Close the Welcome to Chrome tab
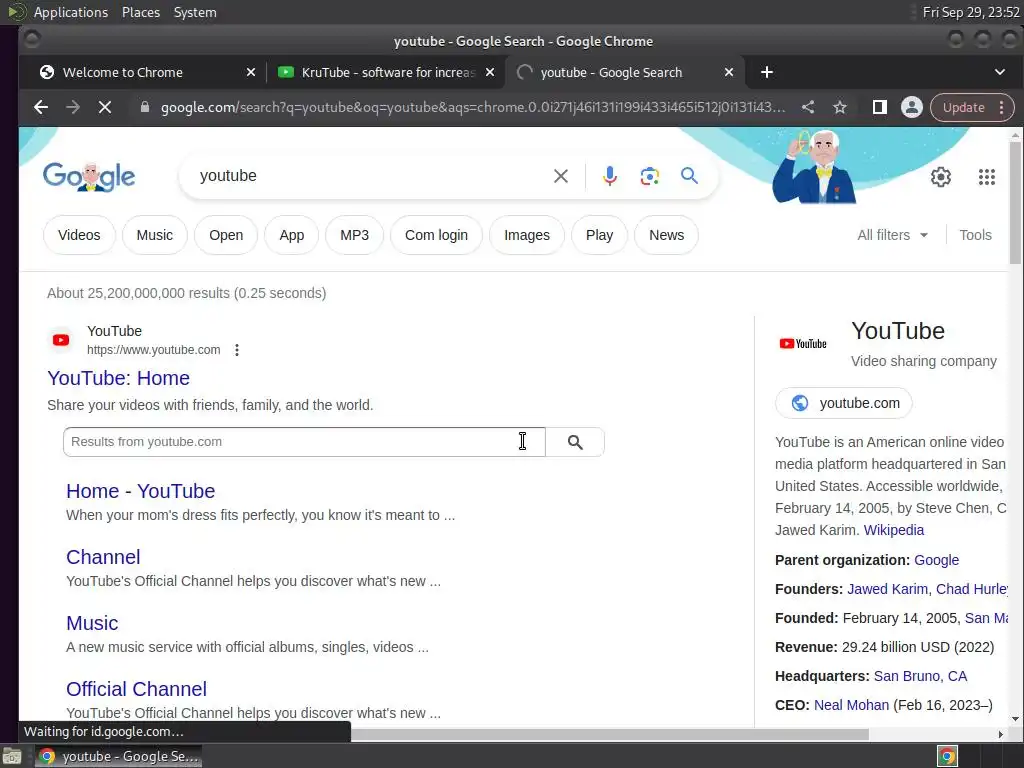This screenshot has height=768, width=1024. tap(251, 72)
